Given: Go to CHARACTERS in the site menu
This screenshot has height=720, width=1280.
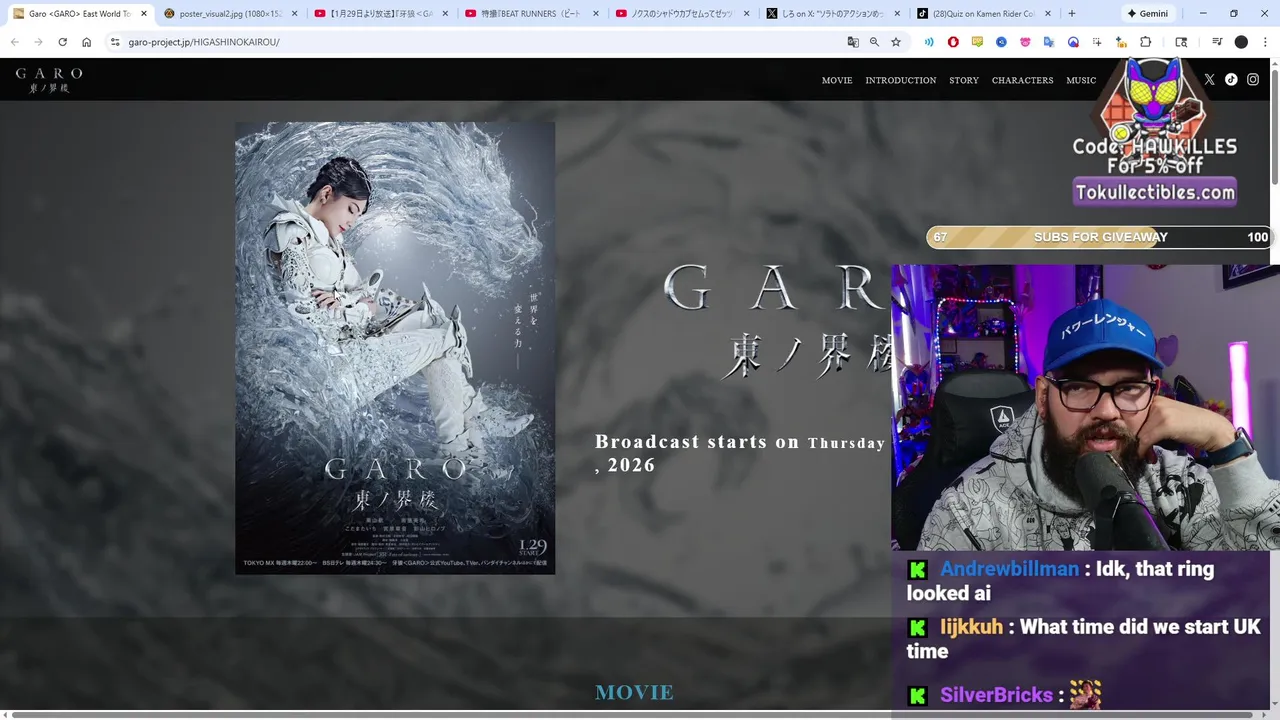Looking at the screenshot, I should point(1022,80).
